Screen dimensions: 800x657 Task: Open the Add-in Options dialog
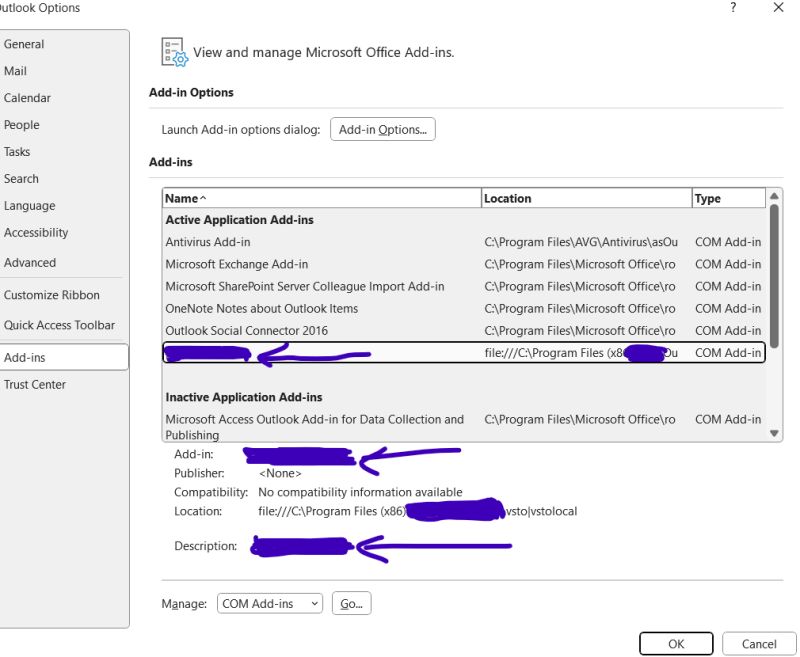(382, 129)
